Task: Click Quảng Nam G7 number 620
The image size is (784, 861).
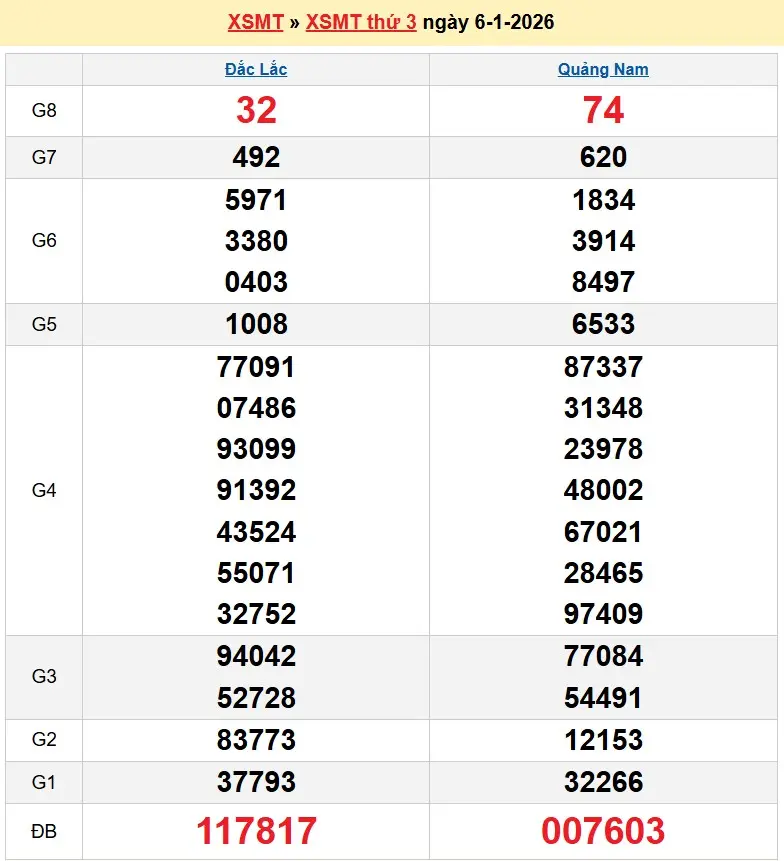Action: [603, 157]
